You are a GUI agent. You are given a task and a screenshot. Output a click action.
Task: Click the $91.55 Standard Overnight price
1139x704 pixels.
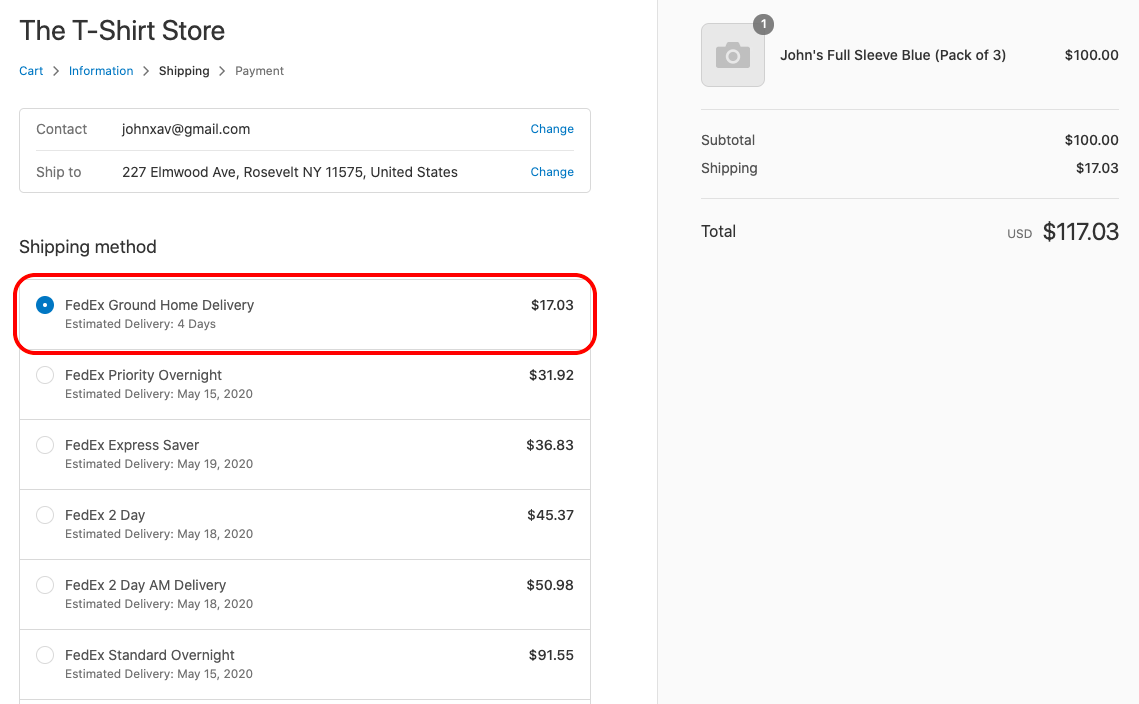[551, 655]
